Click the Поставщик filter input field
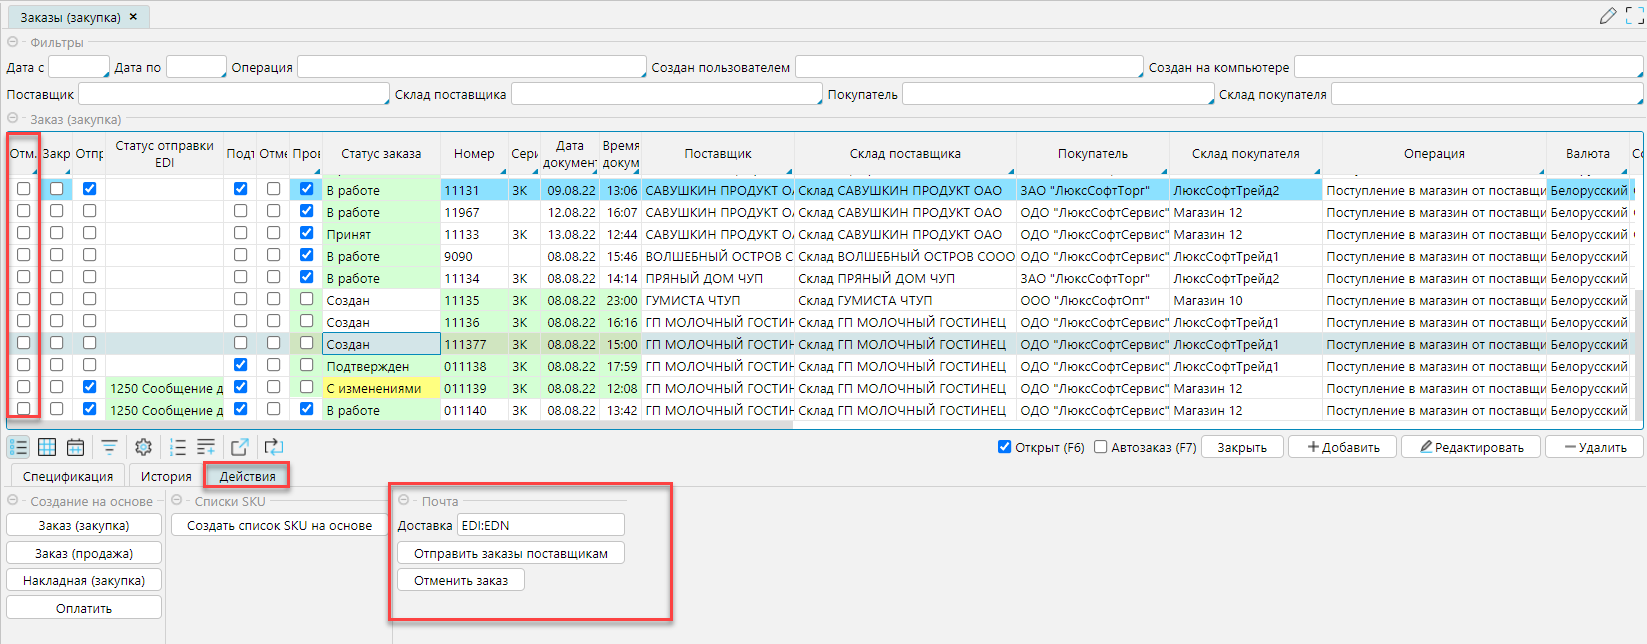This screenshot has height=644, width=1647. 233,94
